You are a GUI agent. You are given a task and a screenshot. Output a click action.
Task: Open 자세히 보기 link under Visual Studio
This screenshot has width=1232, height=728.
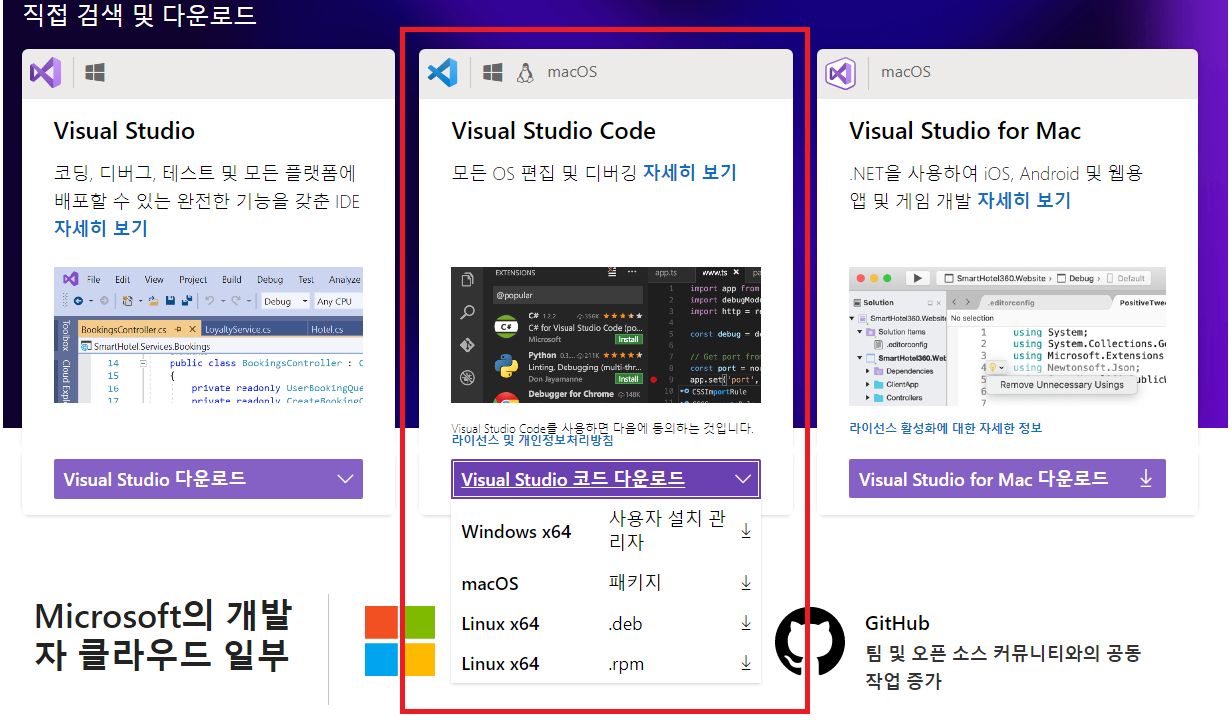pyautogui.click(x=101, y=228)
